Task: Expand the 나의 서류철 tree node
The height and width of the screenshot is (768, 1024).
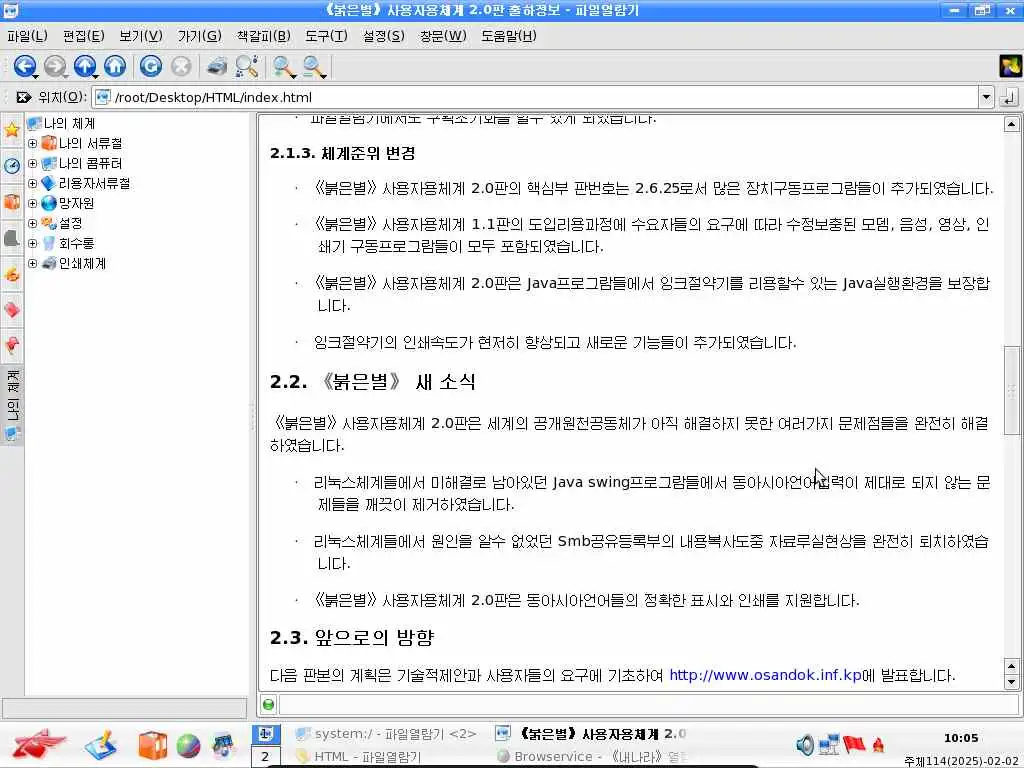Action: tap(33, 143)
